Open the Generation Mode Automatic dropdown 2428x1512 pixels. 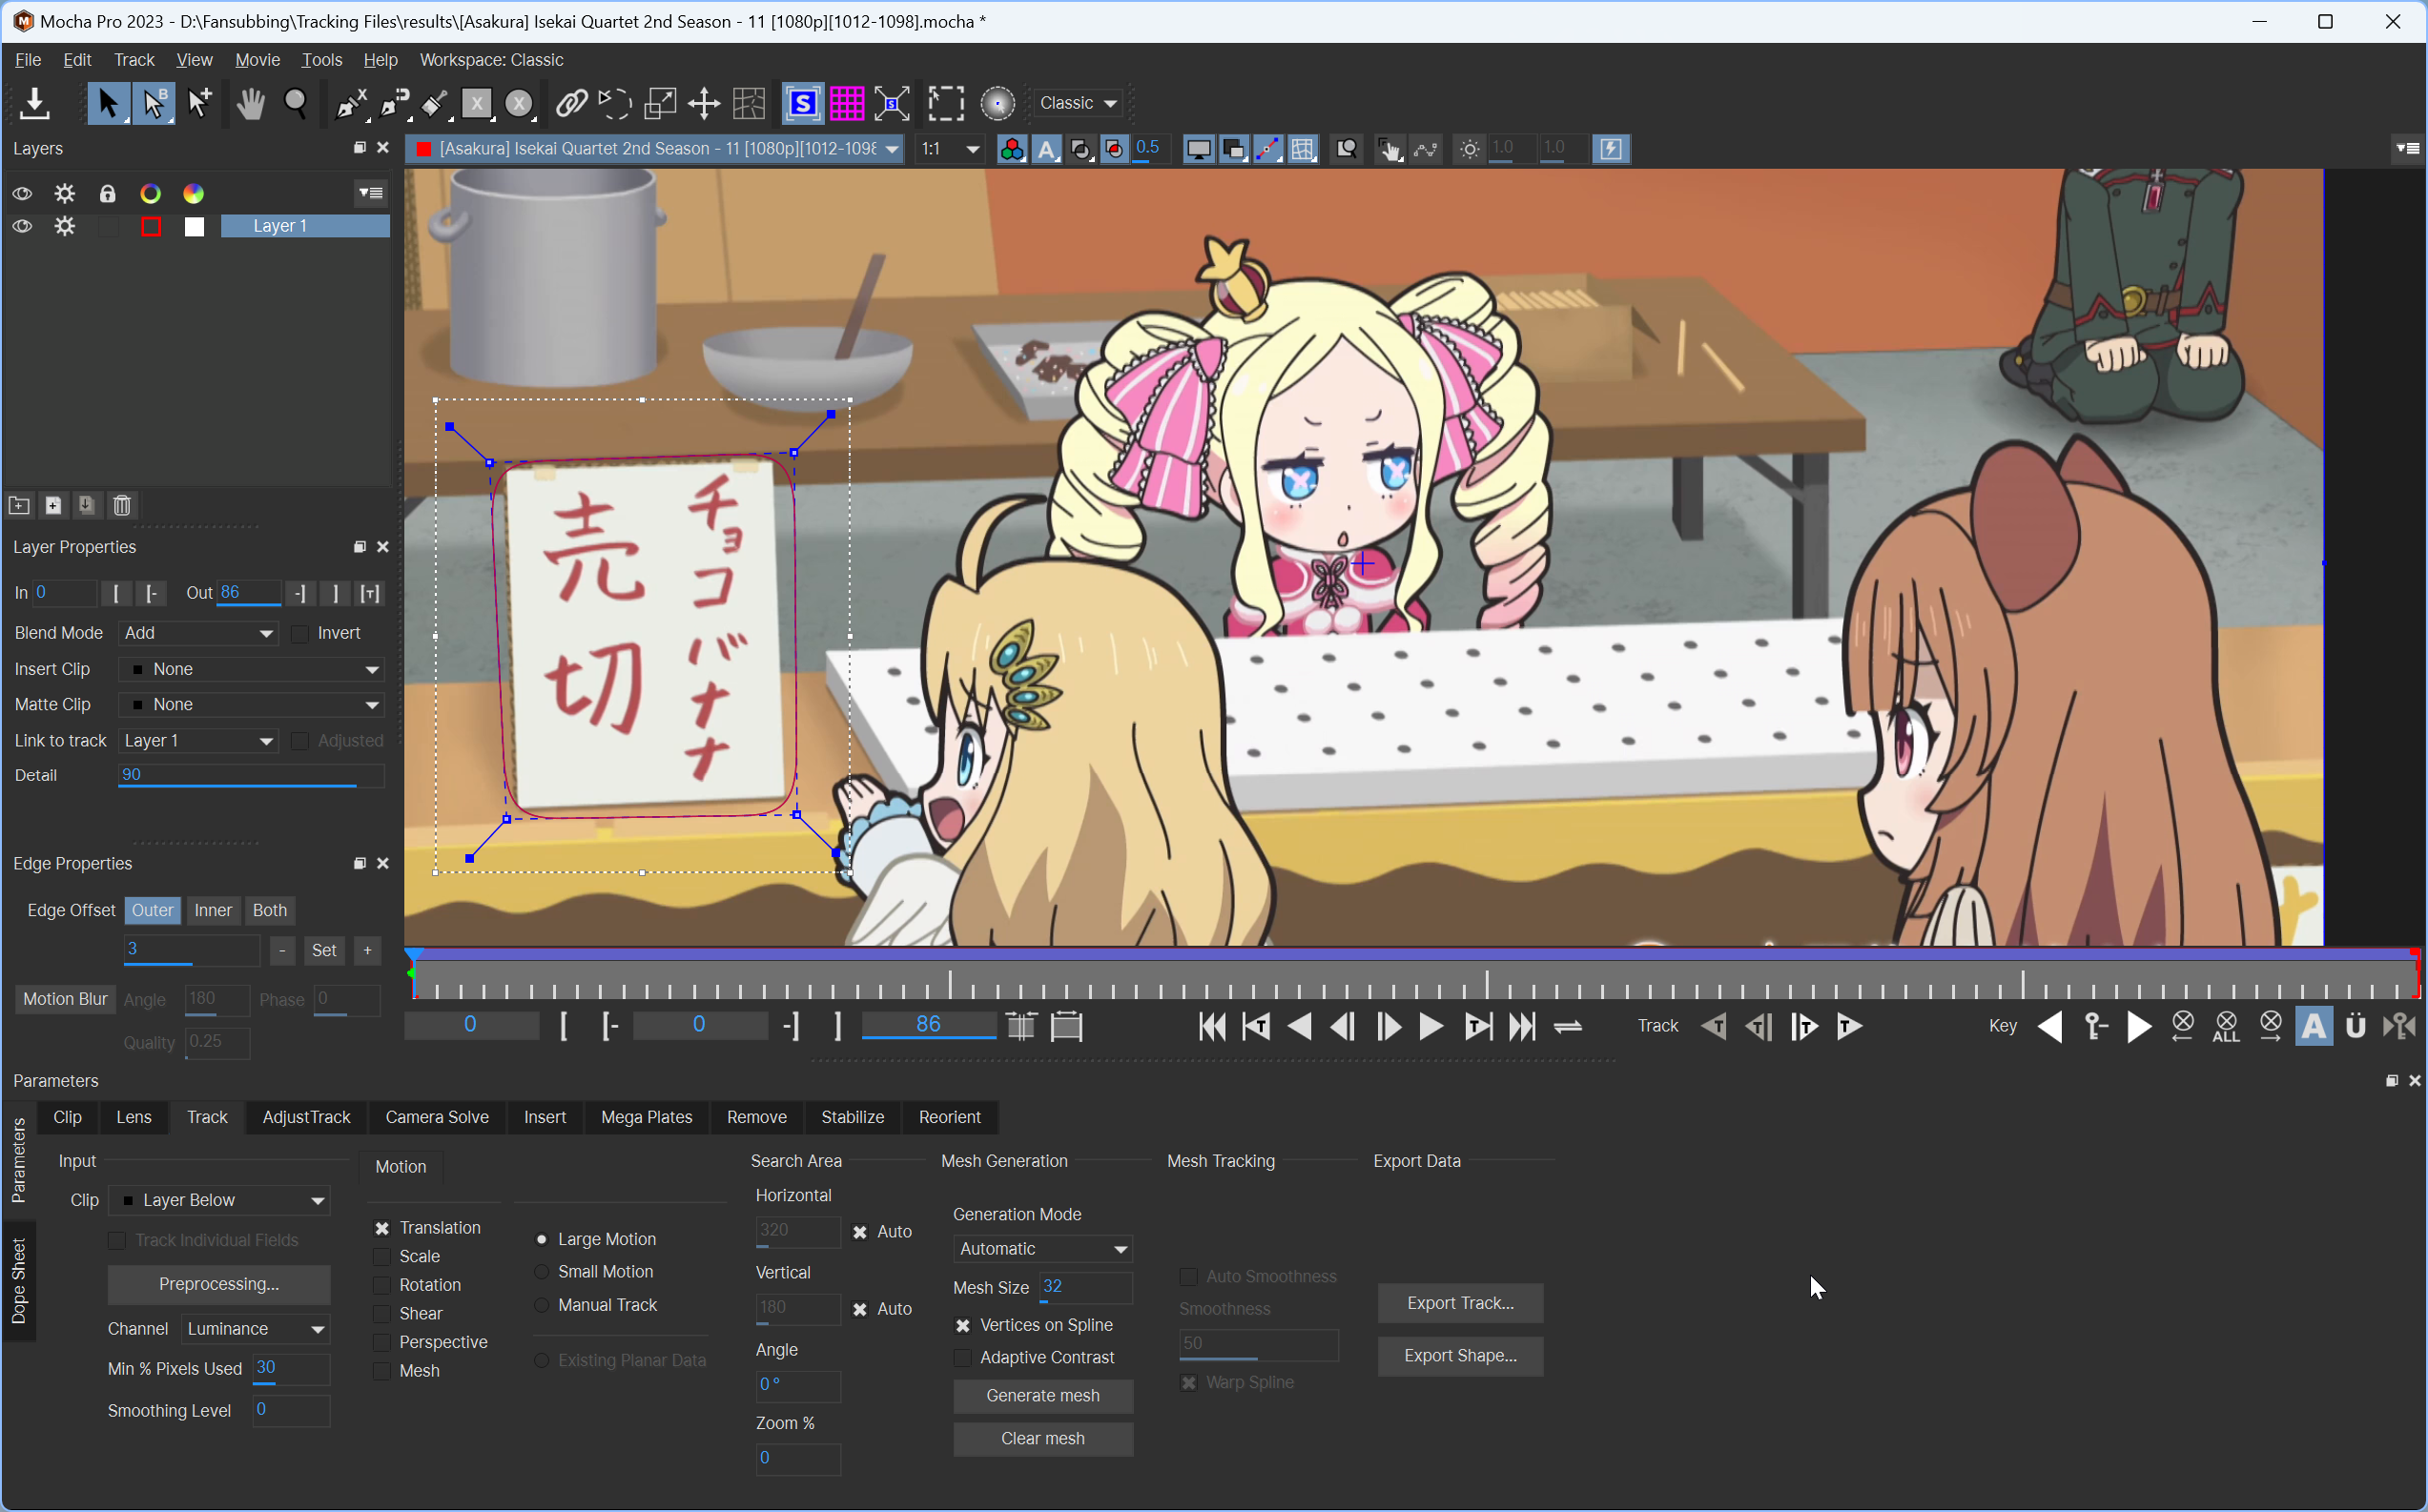(x=1043, y=1249)
